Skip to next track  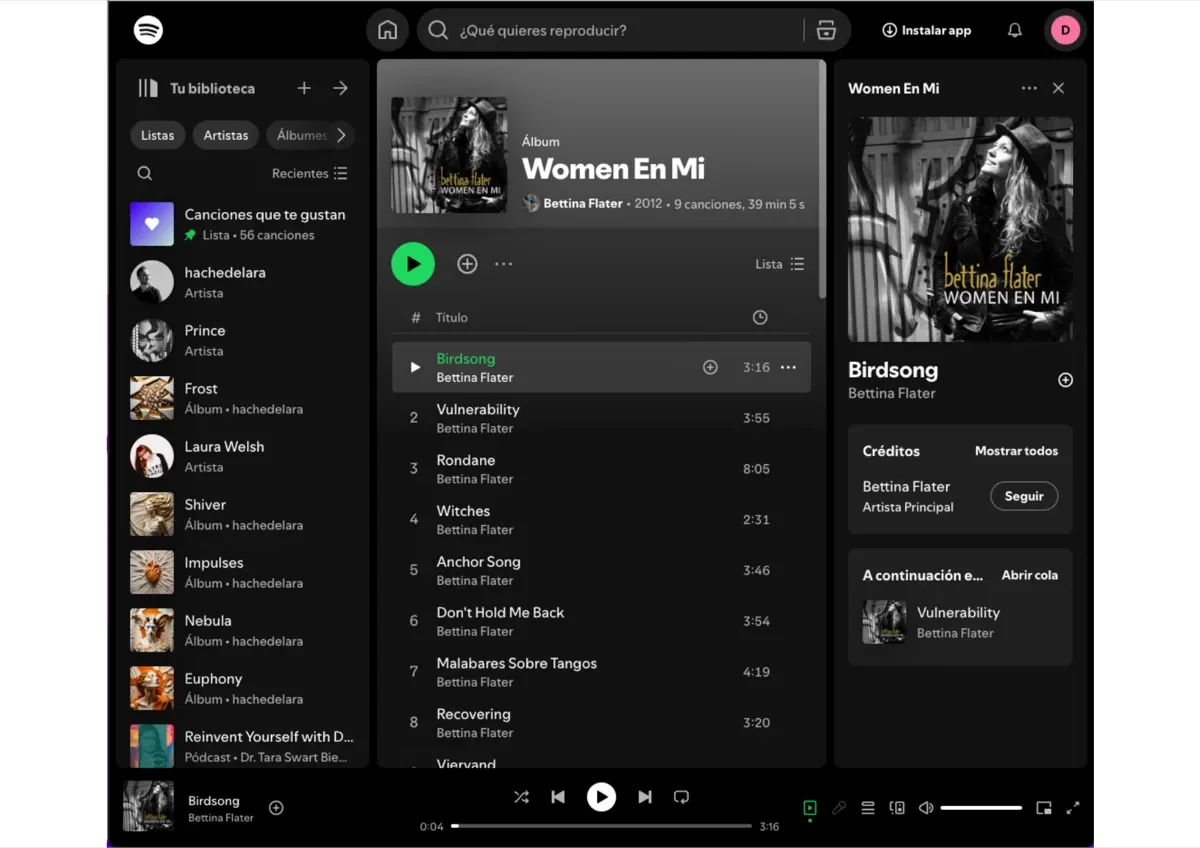pyautogui.click(x=645, y=797)
